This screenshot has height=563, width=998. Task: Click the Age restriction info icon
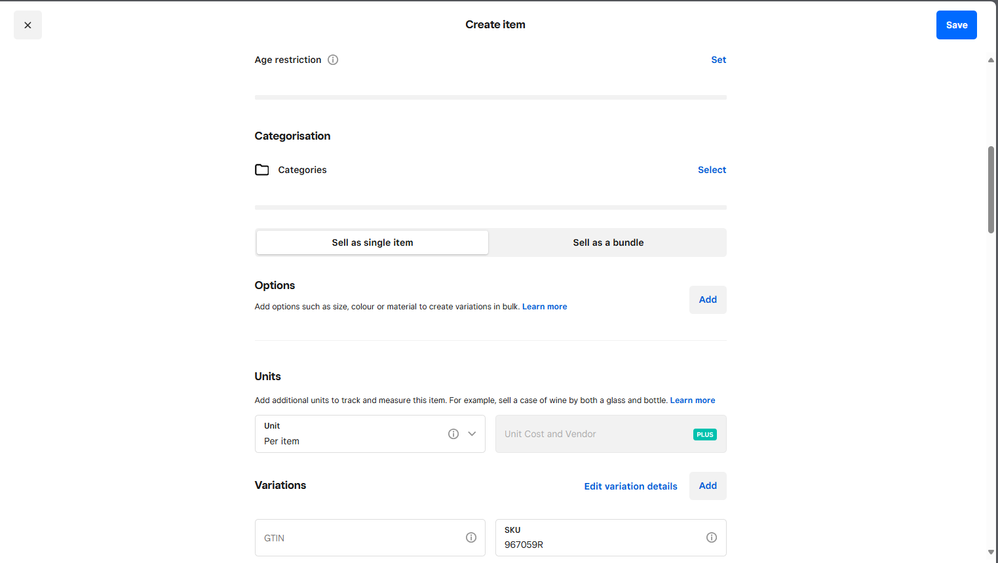point(333,60)
